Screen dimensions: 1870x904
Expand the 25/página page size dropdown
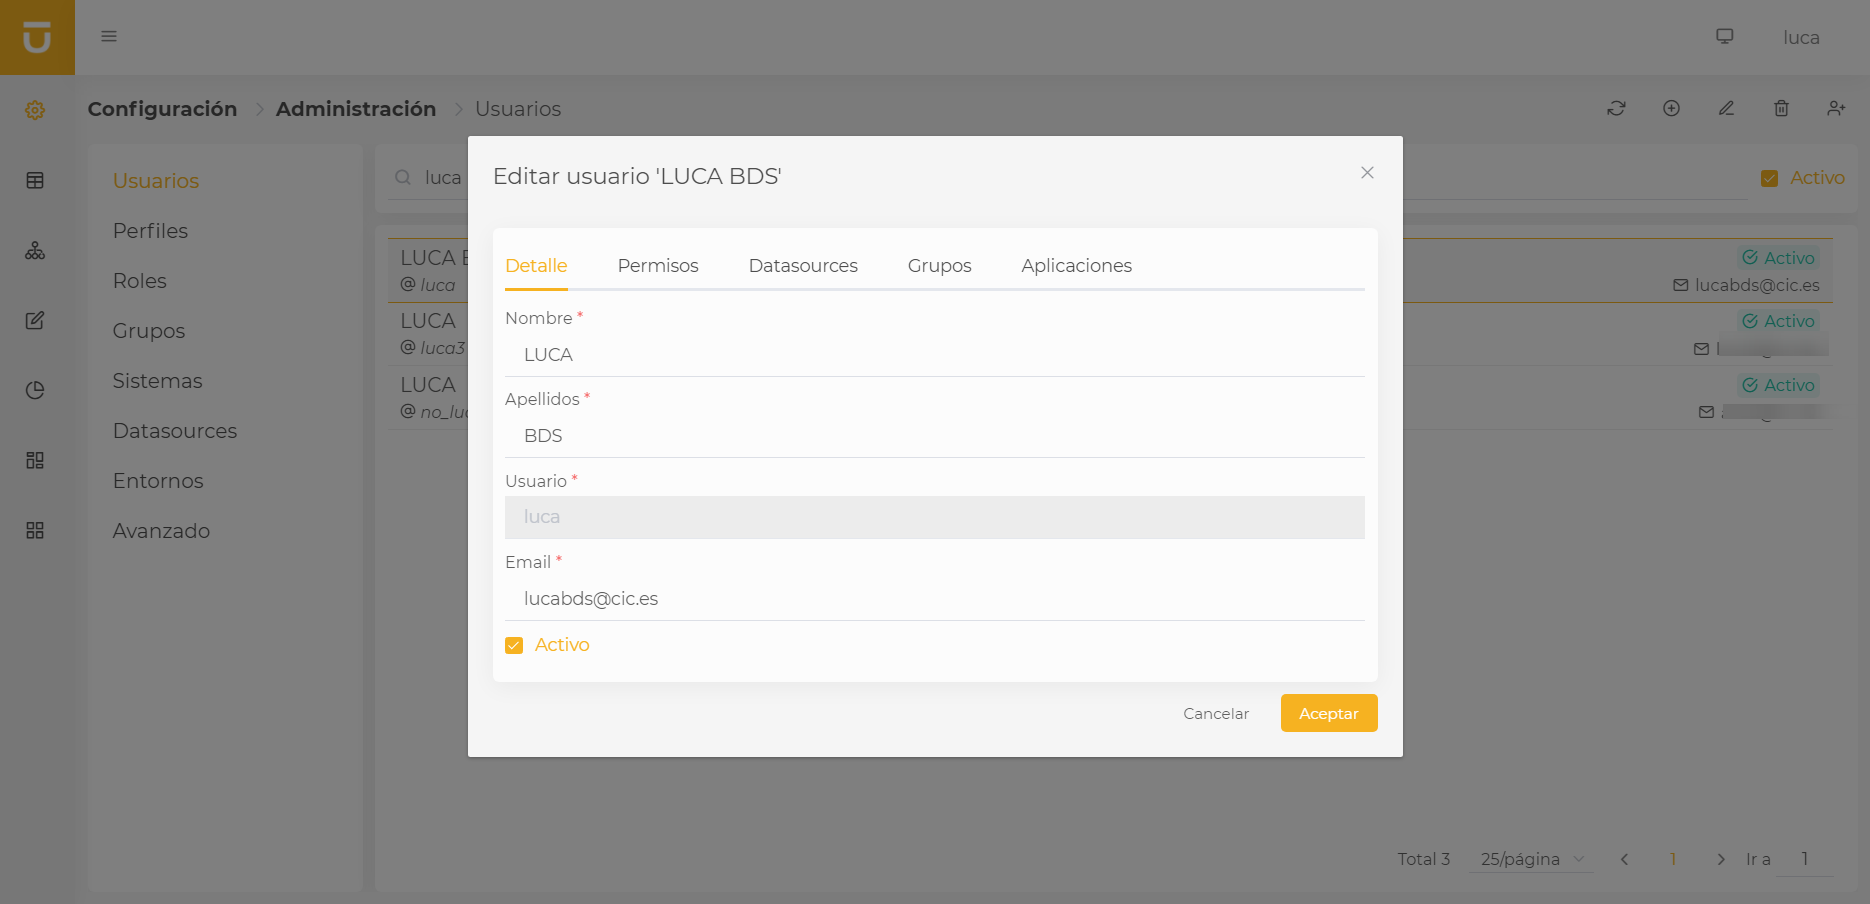(x=1531, y=859)
